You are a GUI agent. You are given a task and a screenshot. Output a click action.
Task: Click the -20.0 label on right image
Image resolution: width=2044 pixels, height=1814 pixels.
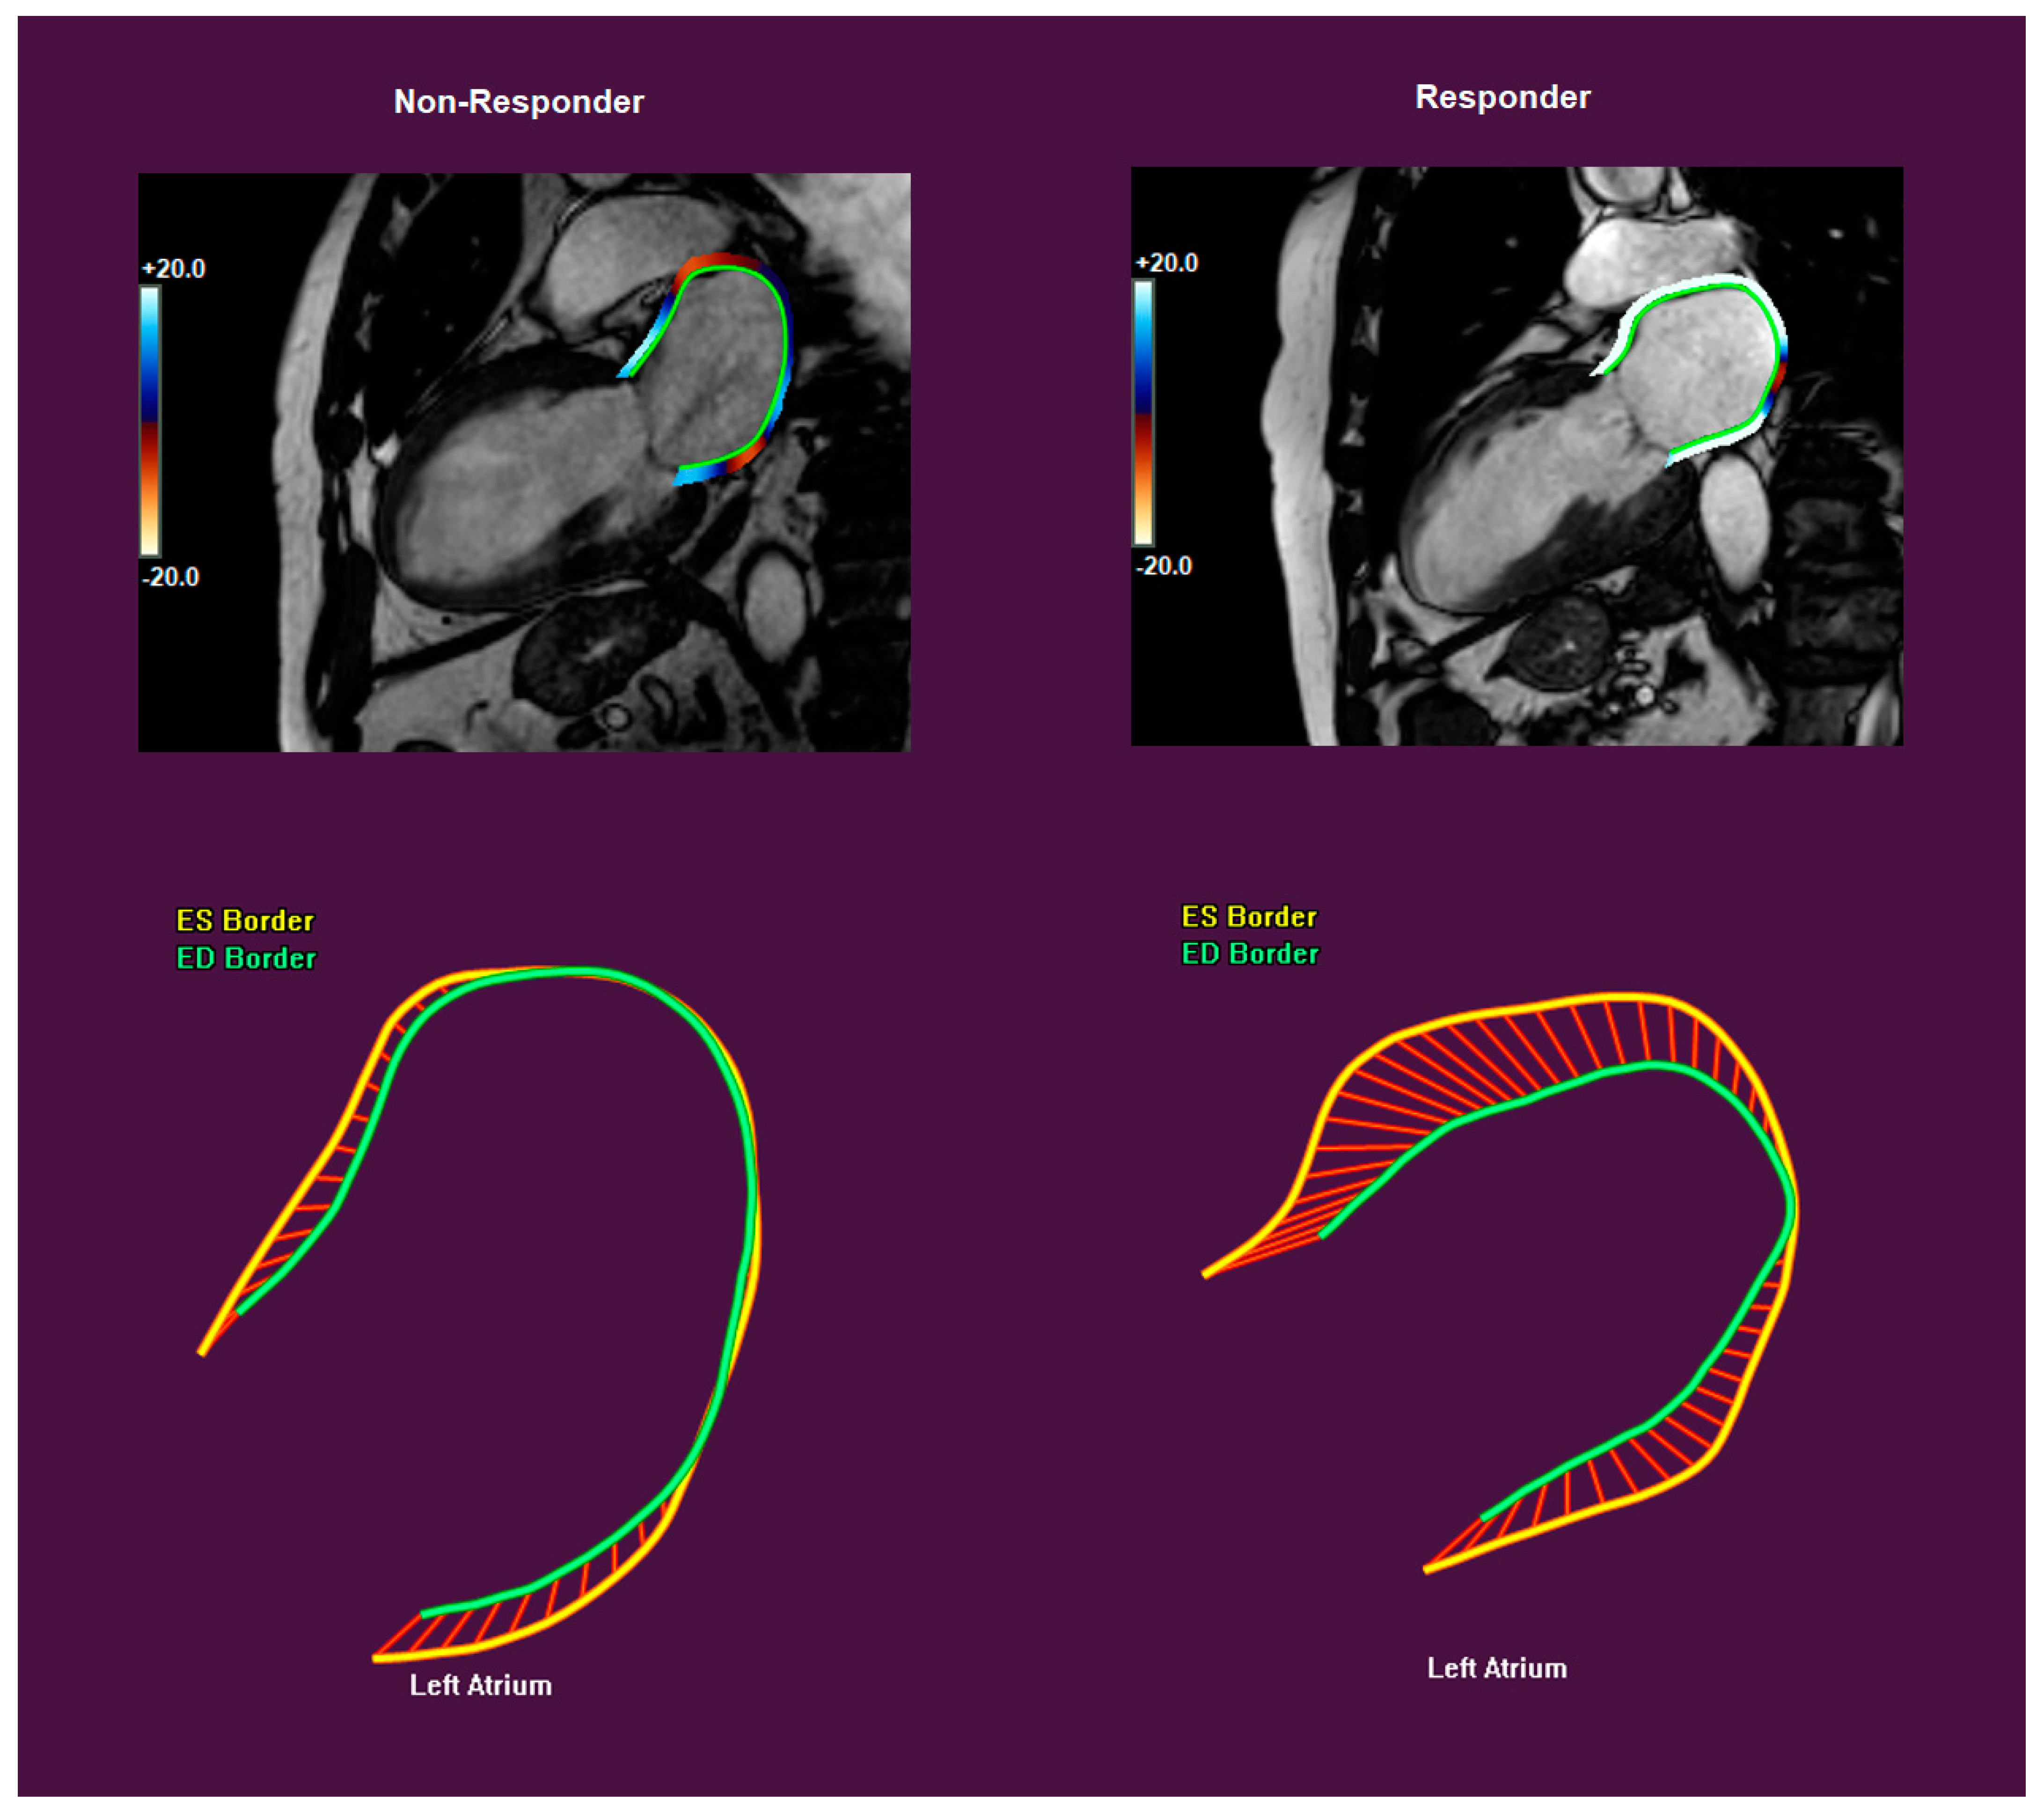[1164, 566]
